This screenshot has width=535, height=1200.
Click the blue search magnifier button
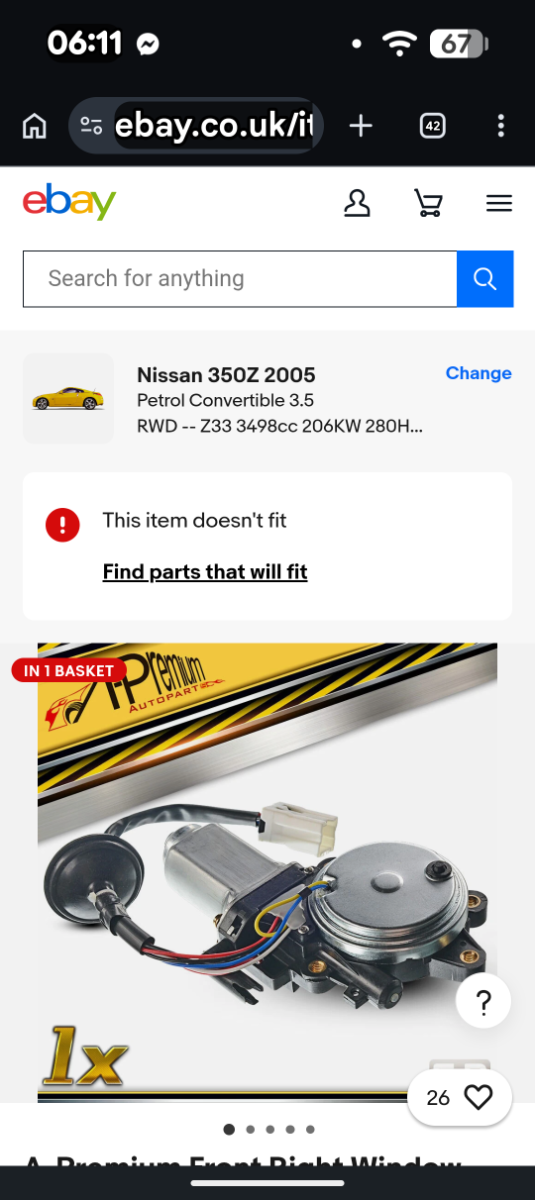[x=485, y=279]
